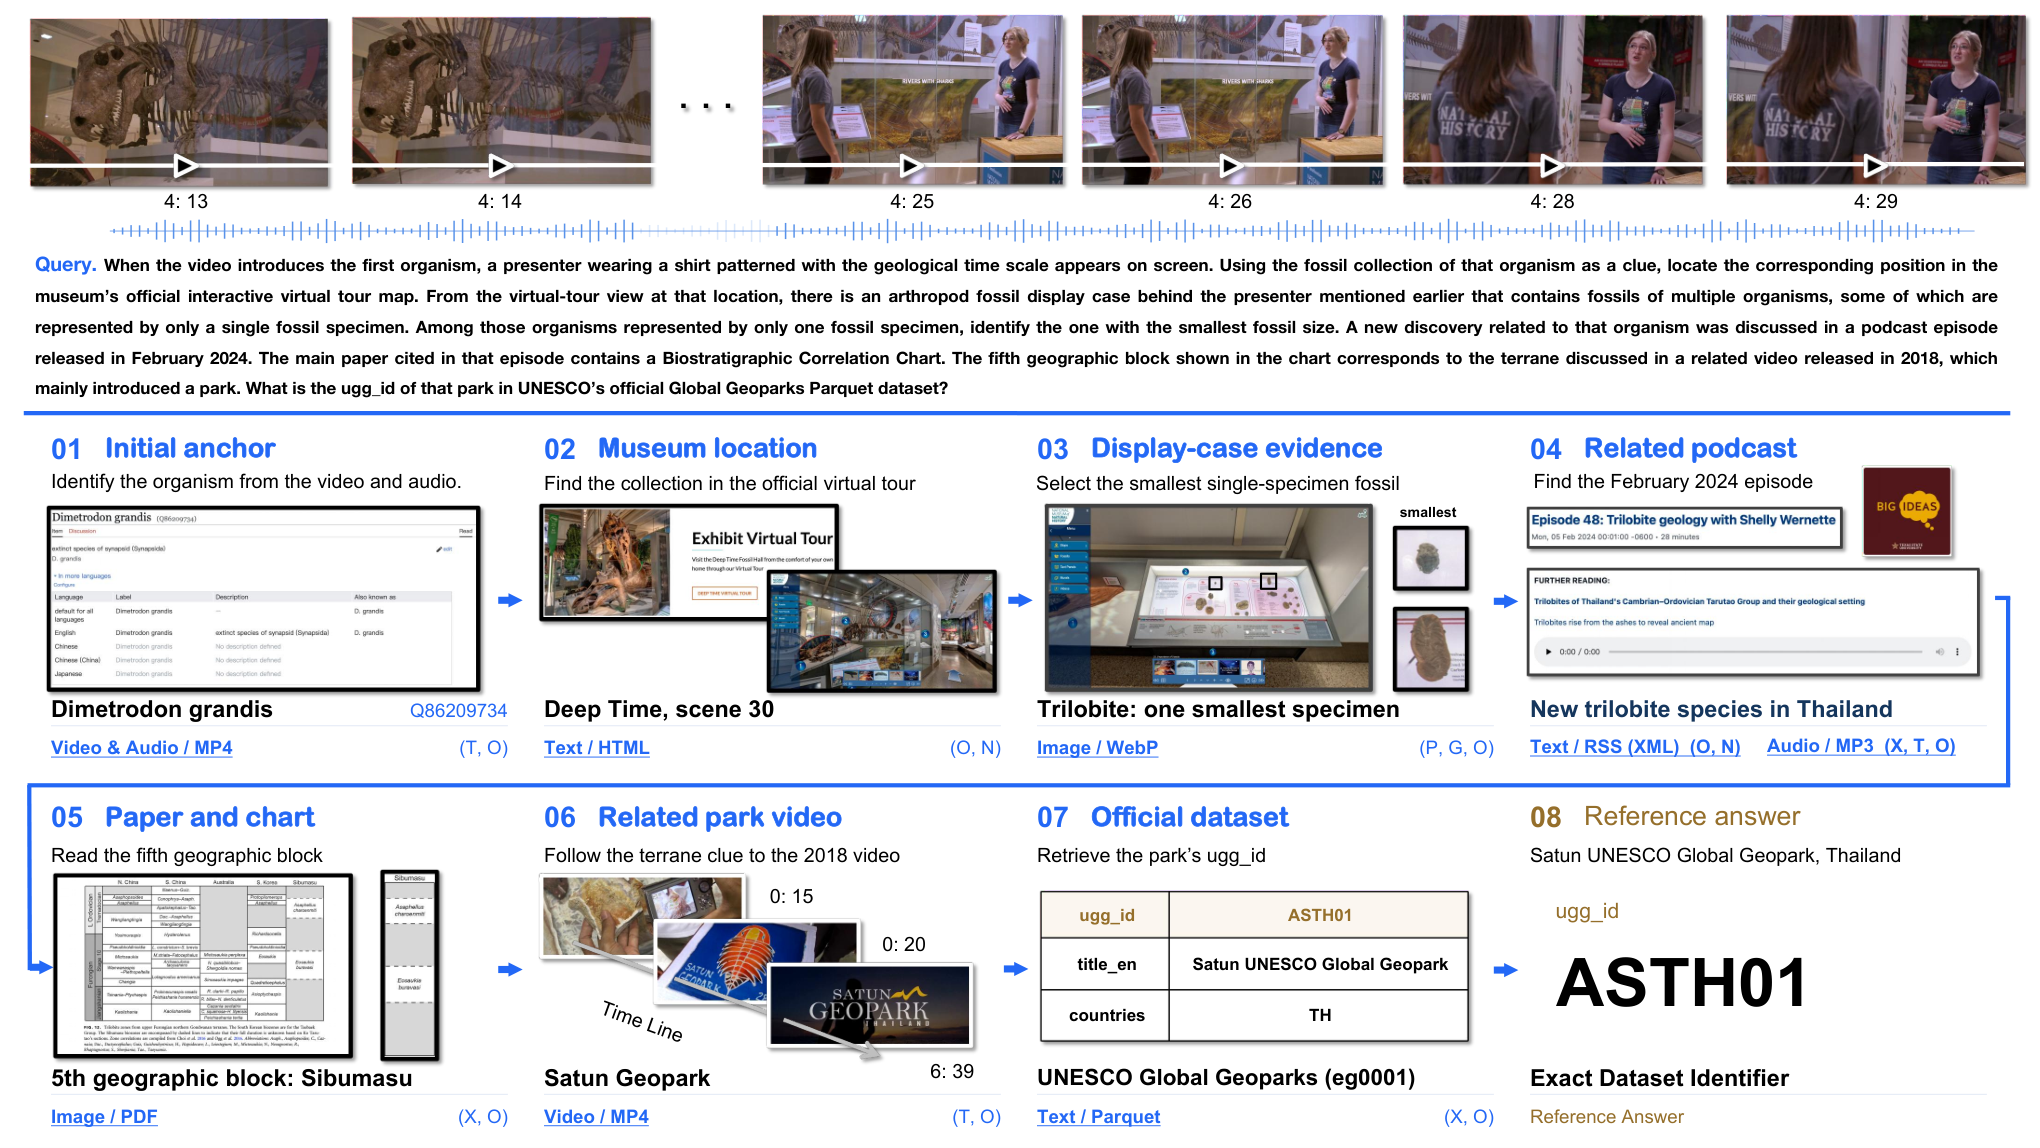
Task: Open the Text / Parquet link
Action: (1099, 1116)
